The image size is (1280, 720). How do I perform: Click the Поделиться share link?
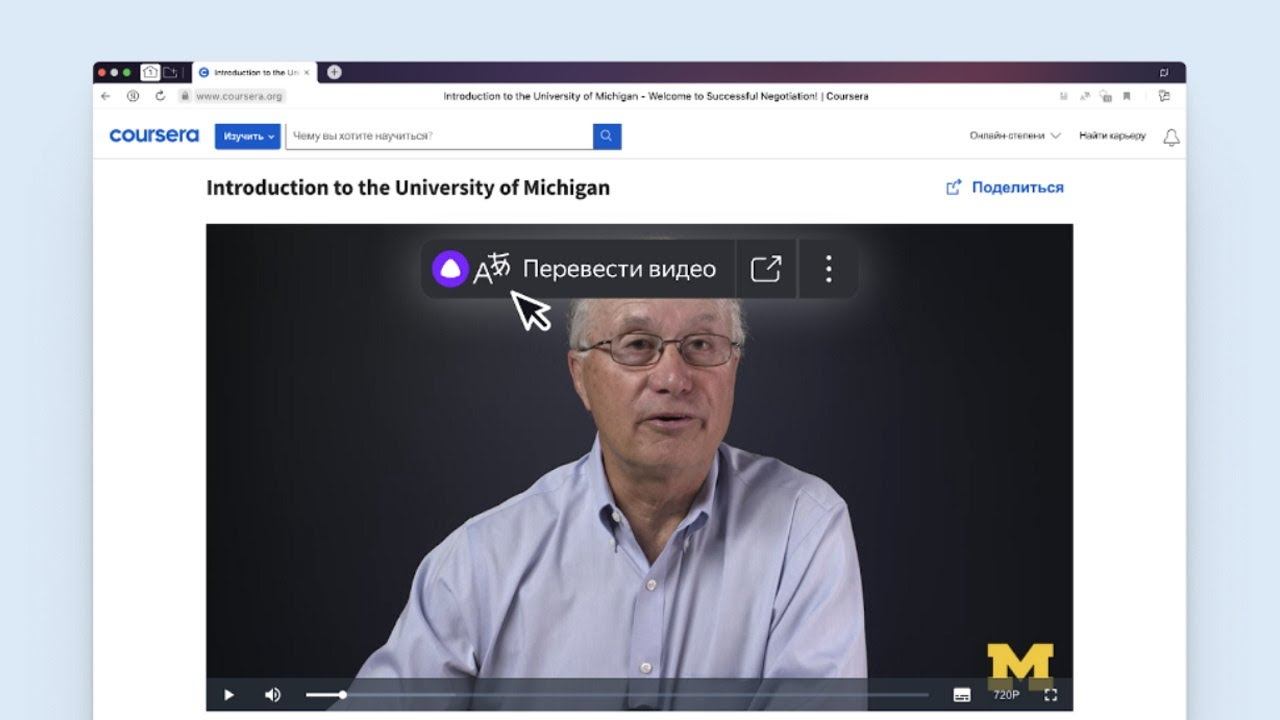[x=1005, y=187]
